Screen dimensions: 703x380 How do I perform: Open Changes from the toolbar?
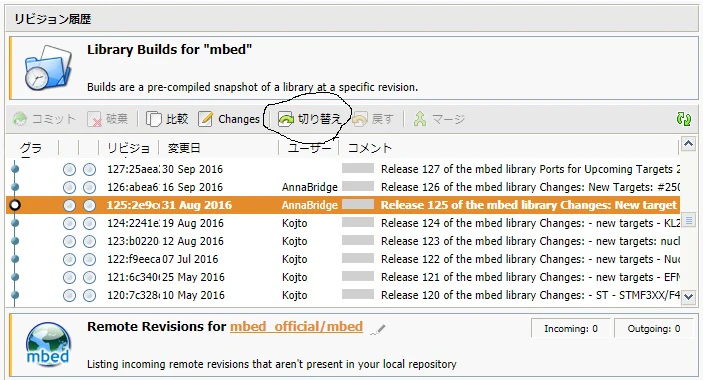tap(229, 119)
